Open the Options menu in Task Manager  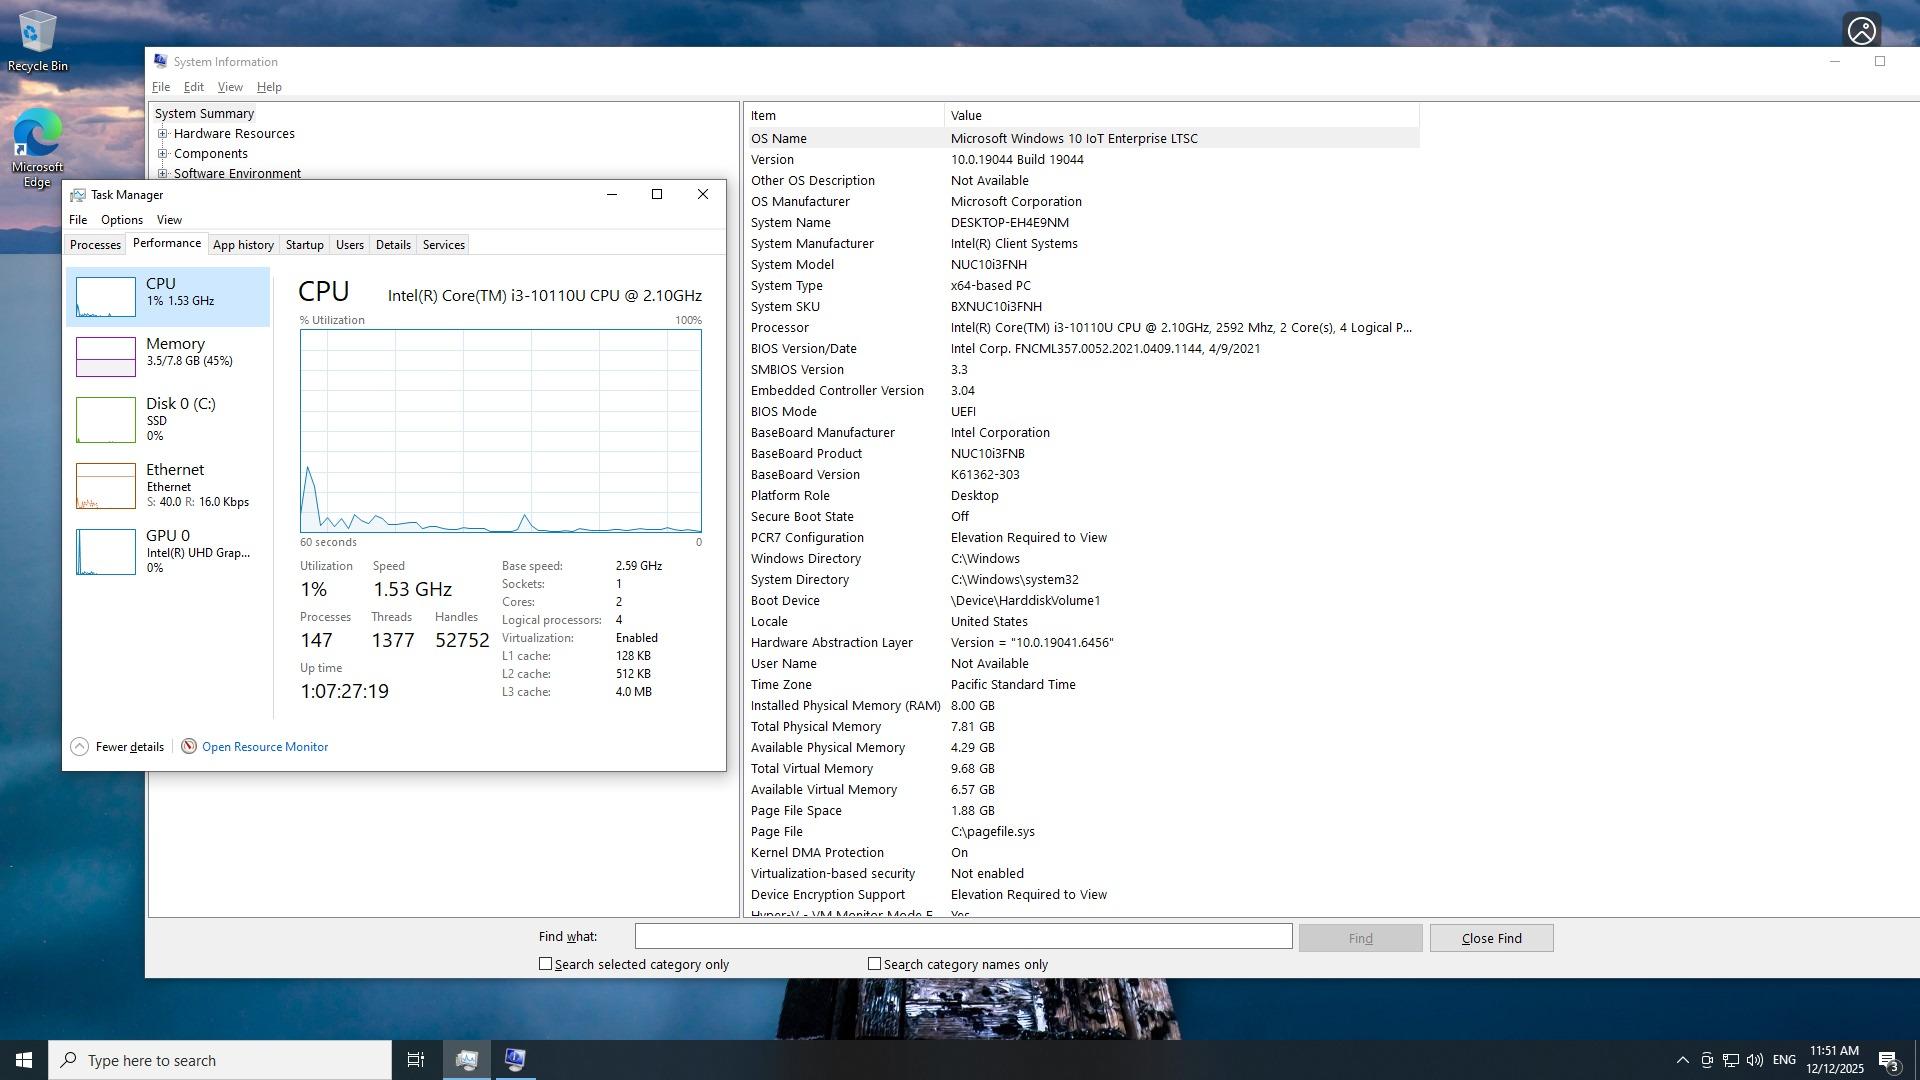[122, 220]
